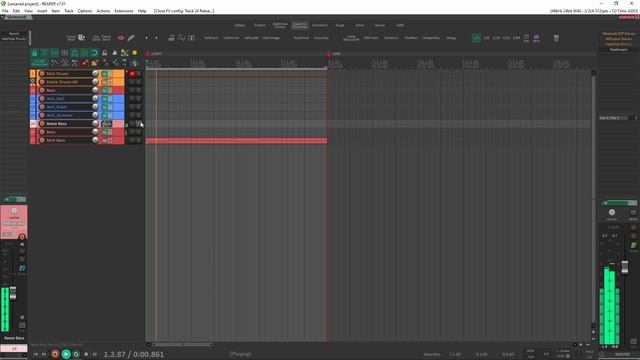Image resolution: width=640 pixels, height=360 pixels.
Task: Toggle record arm on the Reese Bass mixer strip
Action: [x=22, y=237]
